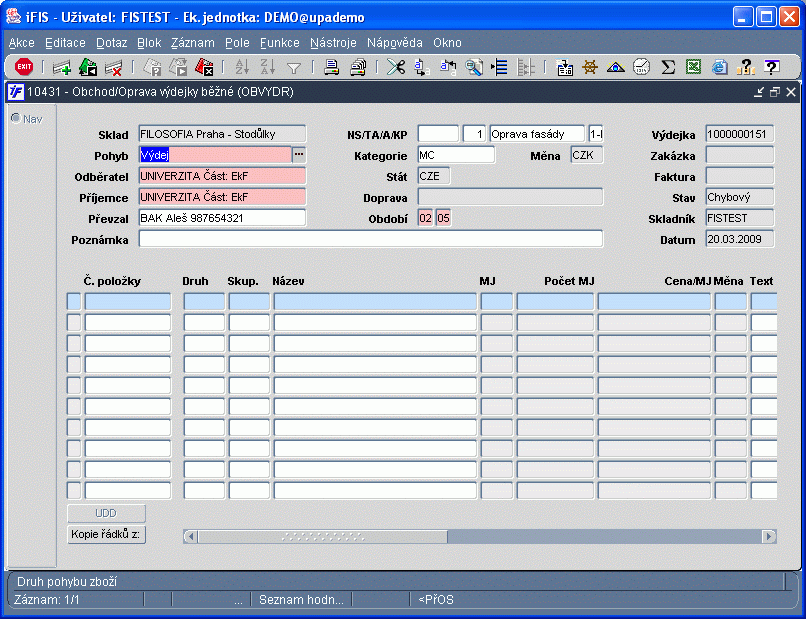Viewport: 806px width, 619px height.
Task: Click the scrollbar right arrow button
Action: 769,537
